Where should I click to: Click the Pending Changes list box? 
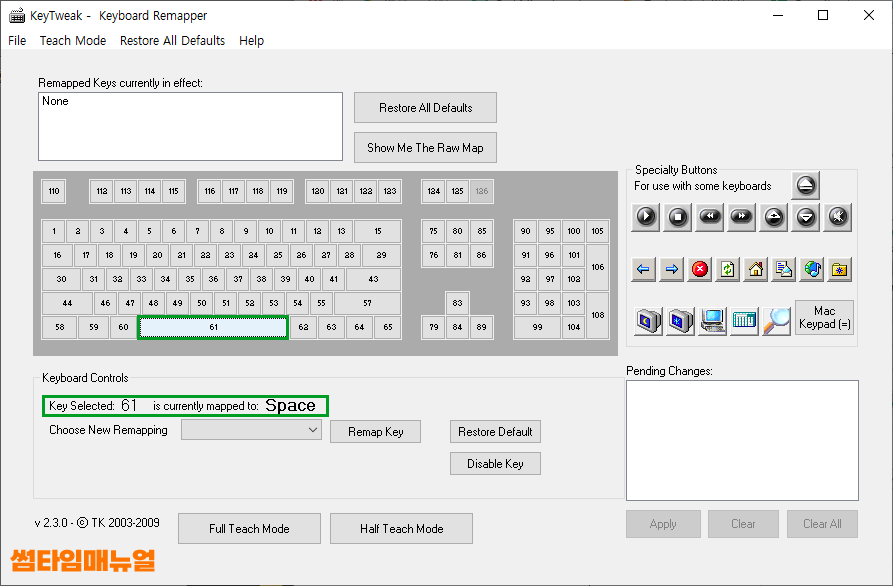(x=742, y=440)
